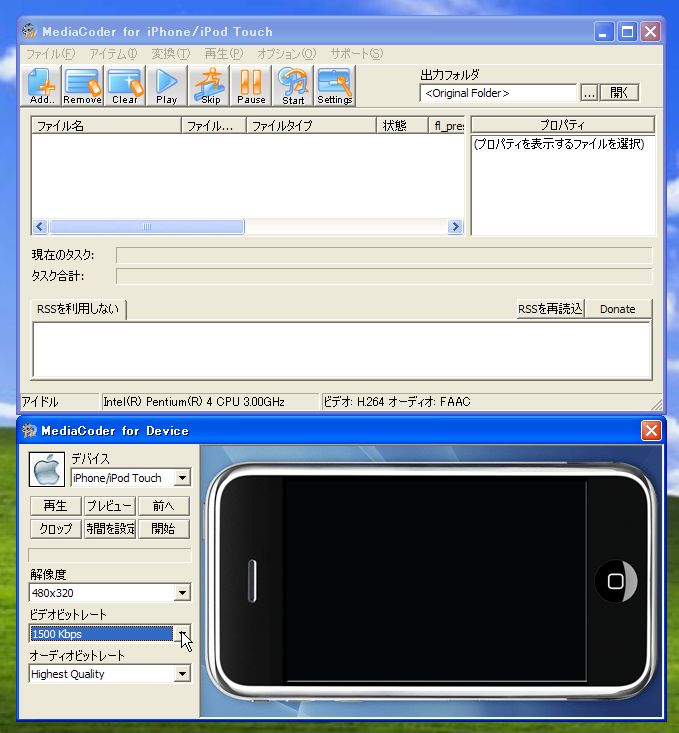The height and width of the screenshot is (733, 679).
Task: Click the iPhone preview screen
Action: pyautogui.click(x=435, y=579)
